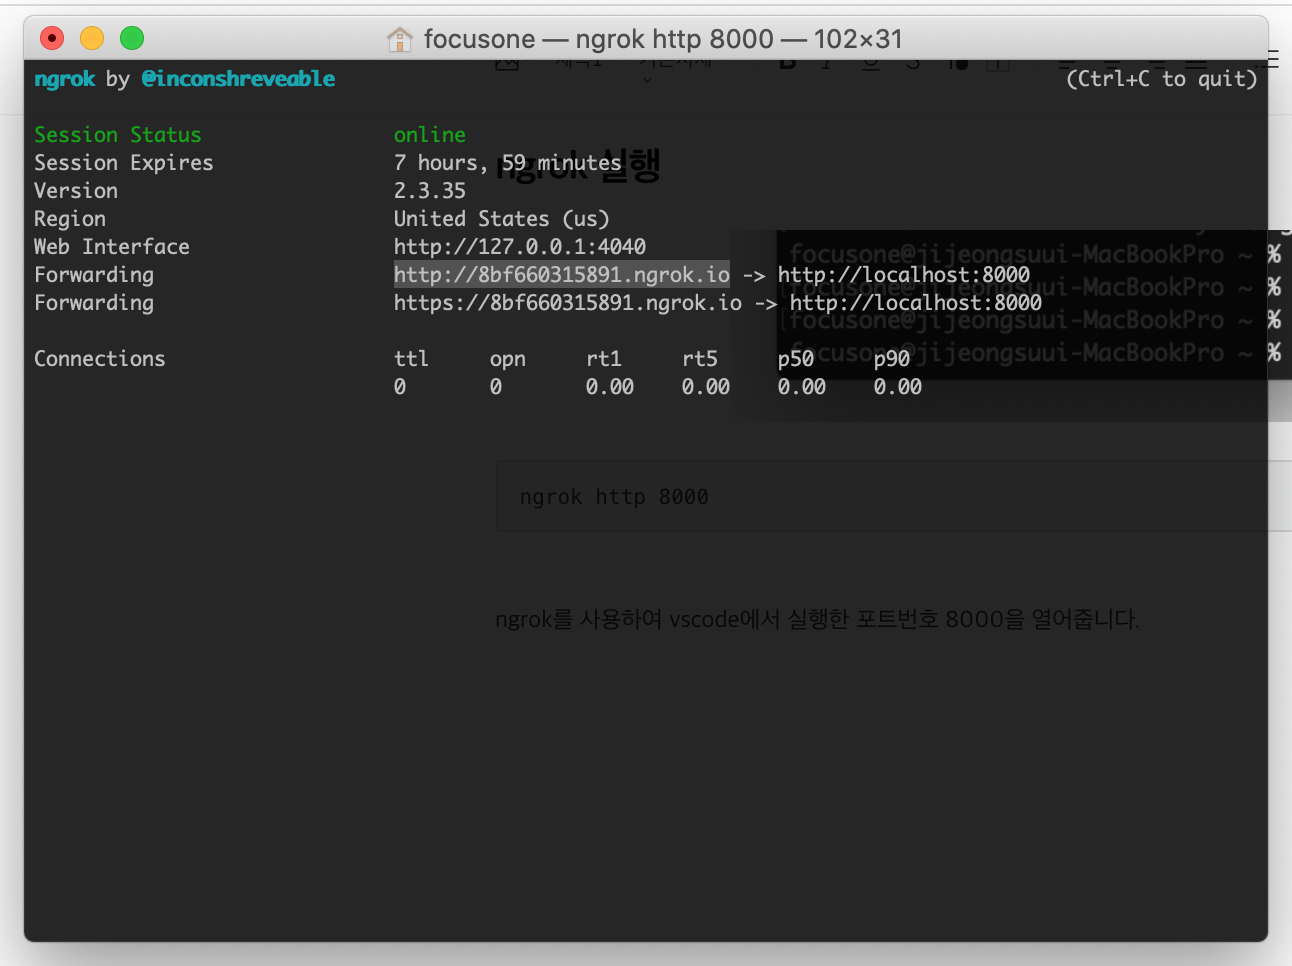The image size is (1292, 966).
Task: Click the 'Session Expires' label
Action: click(124, 163)
